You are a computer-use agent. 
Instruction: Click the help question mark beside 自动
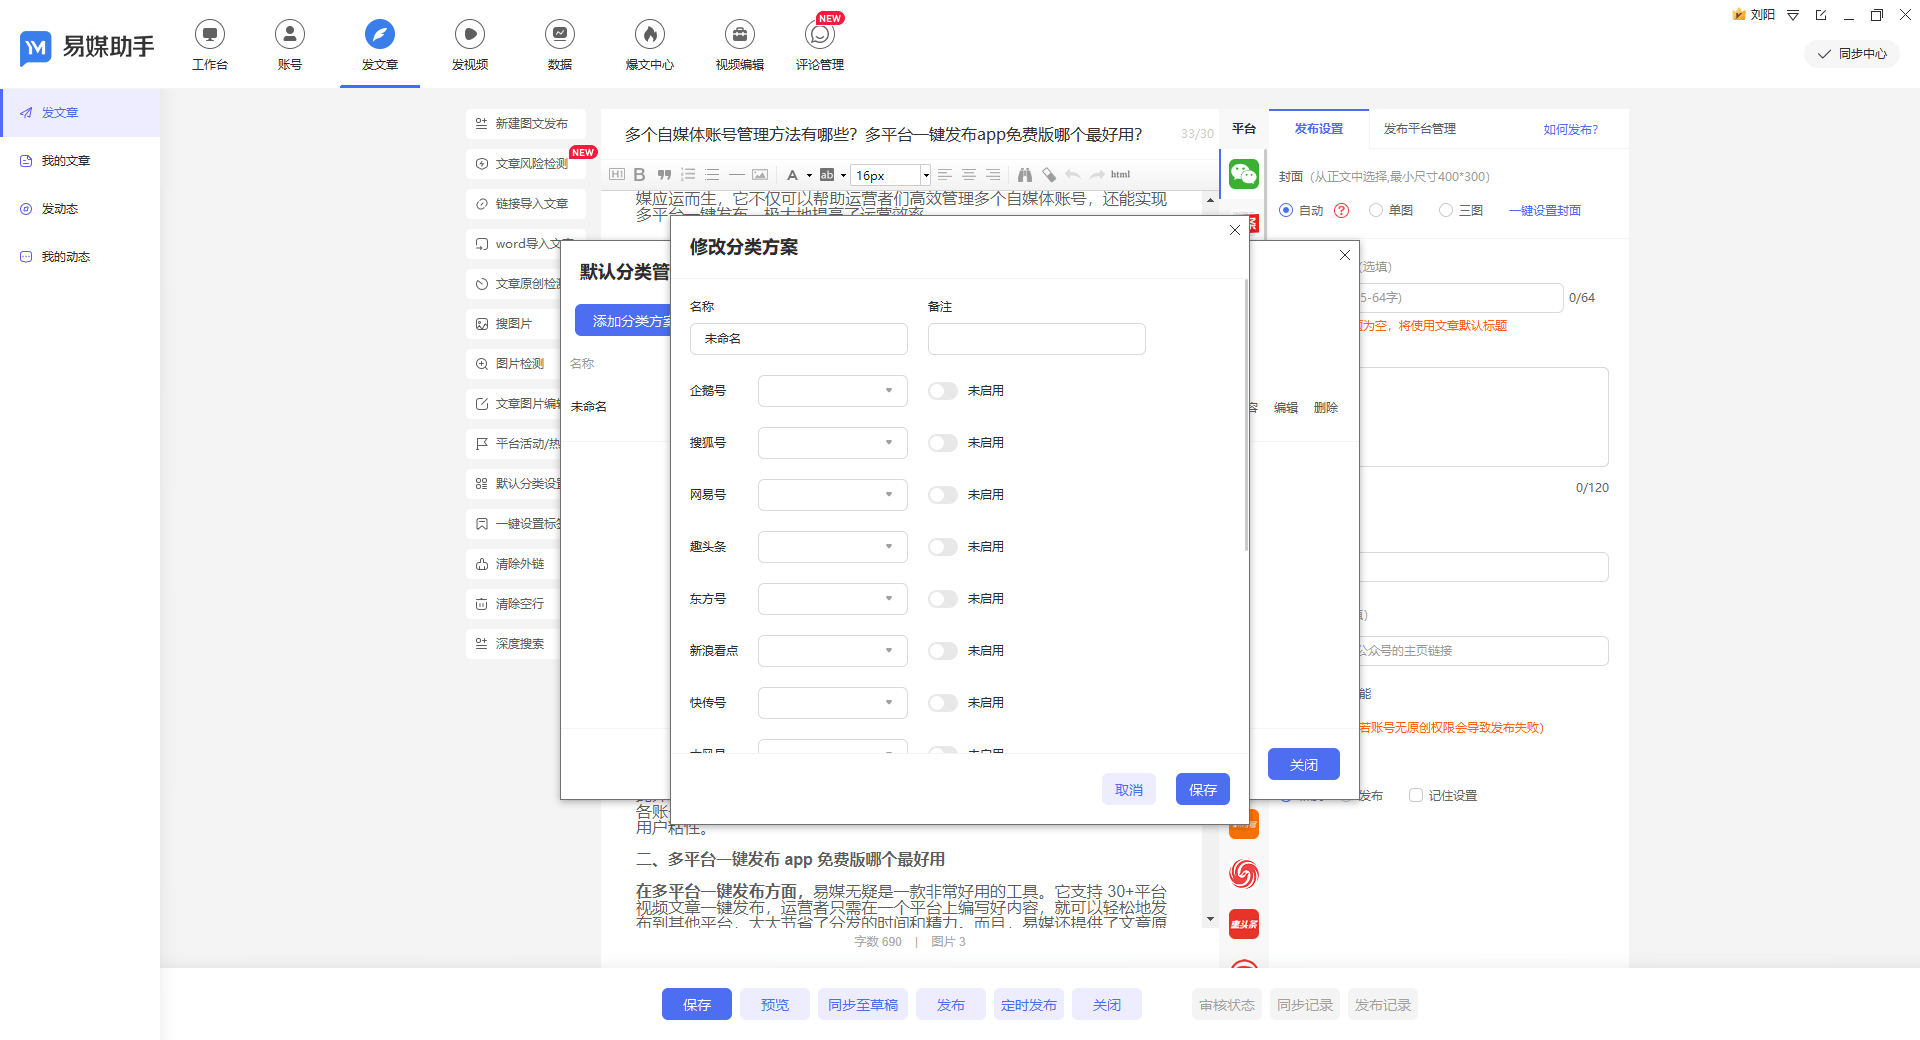click(x=1342, y=210)
